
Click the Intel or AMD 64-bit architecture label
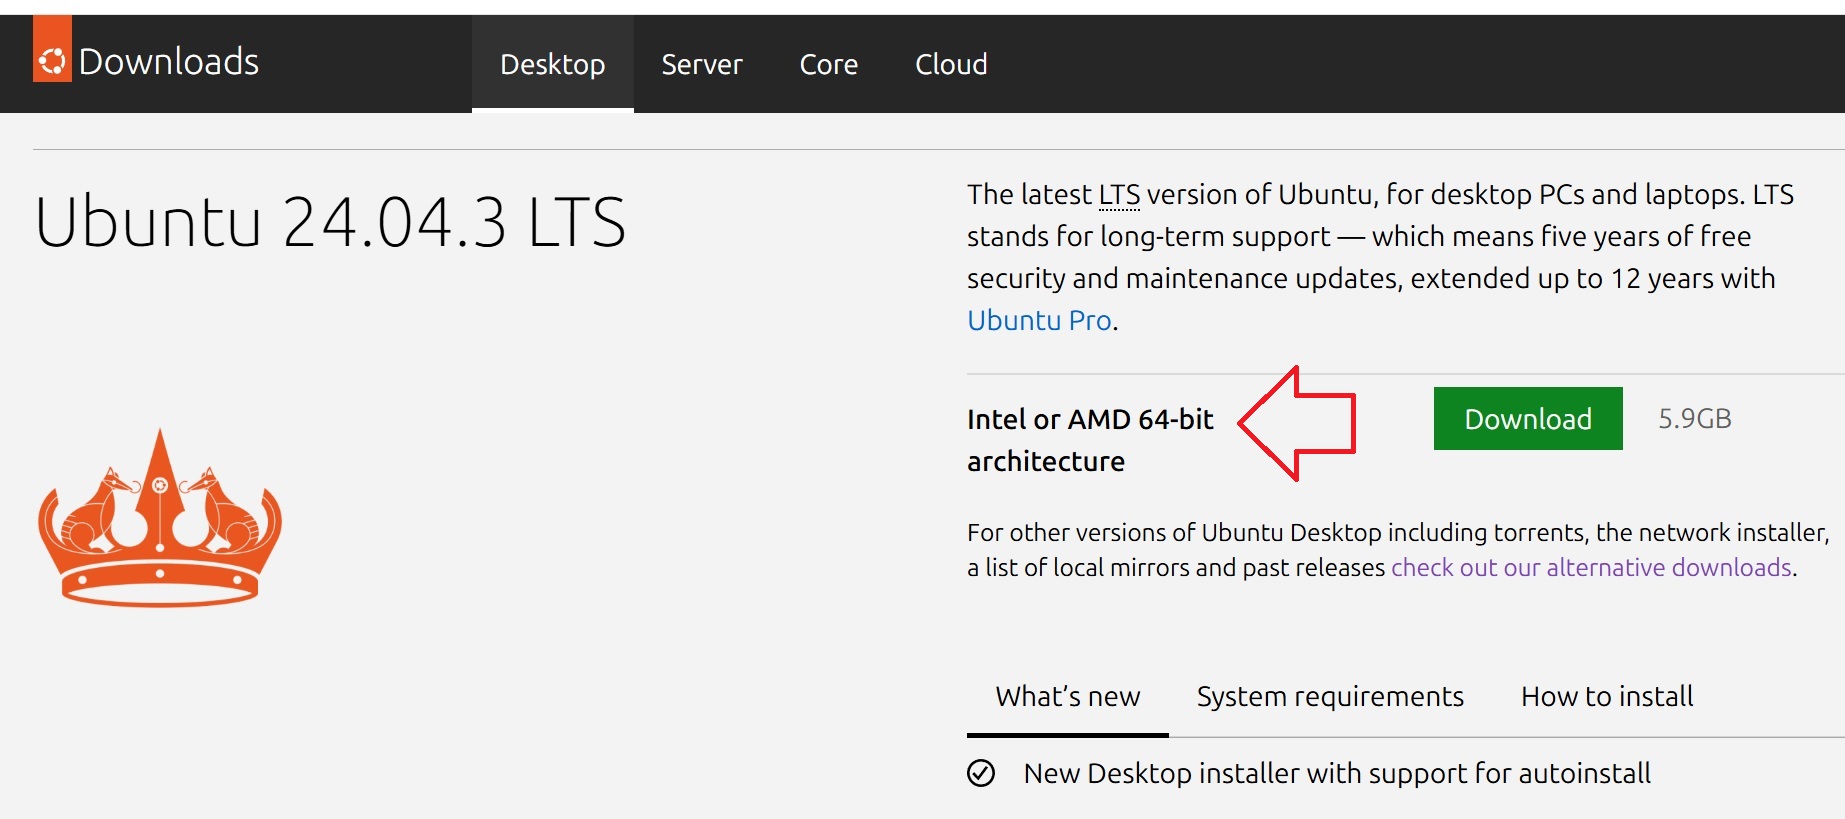click(x=1089, y=440)
